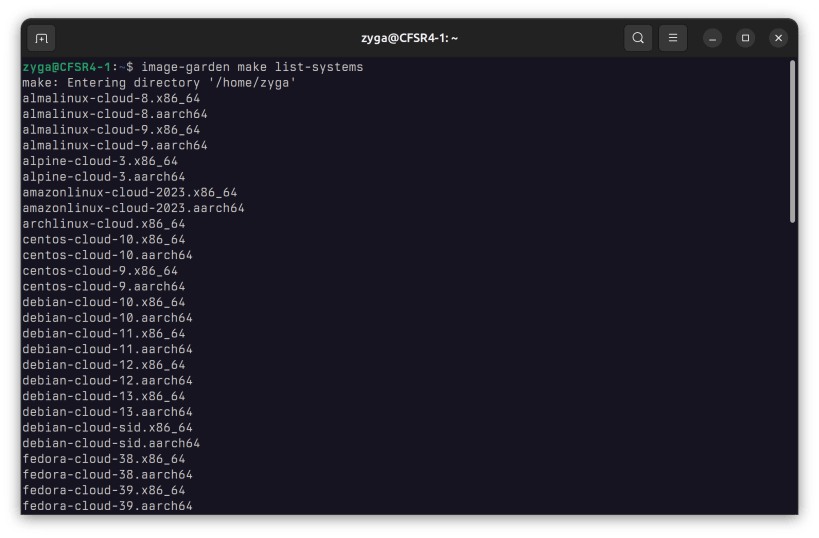Select almalinux-cloud-8.aarch64 line
This screenshot has height=538, width=819.
tap(115, 114)
